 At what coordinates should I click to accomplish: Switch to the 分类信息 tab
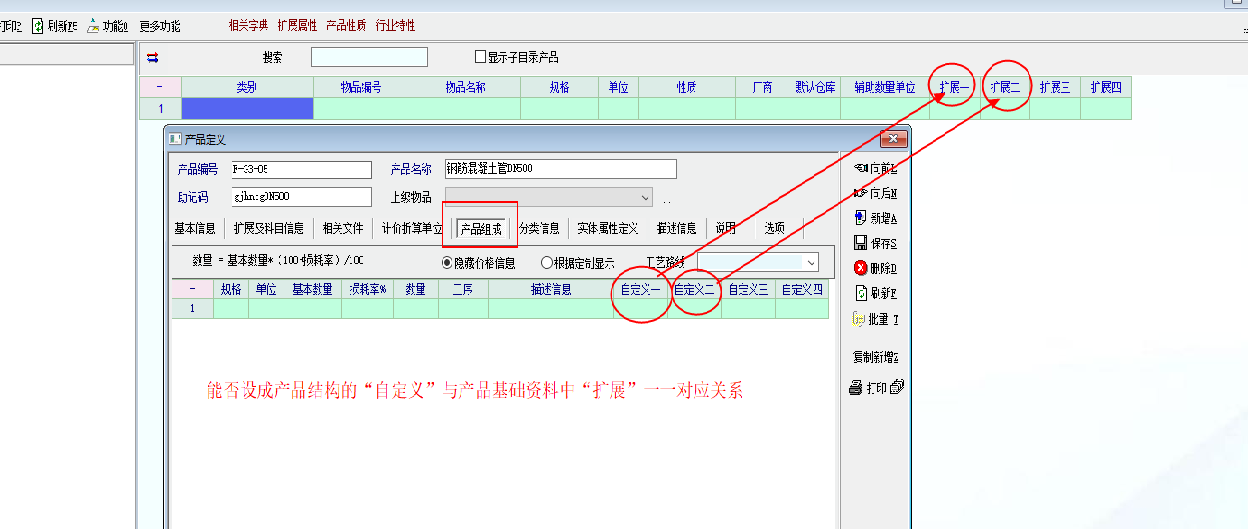[539, 228]
